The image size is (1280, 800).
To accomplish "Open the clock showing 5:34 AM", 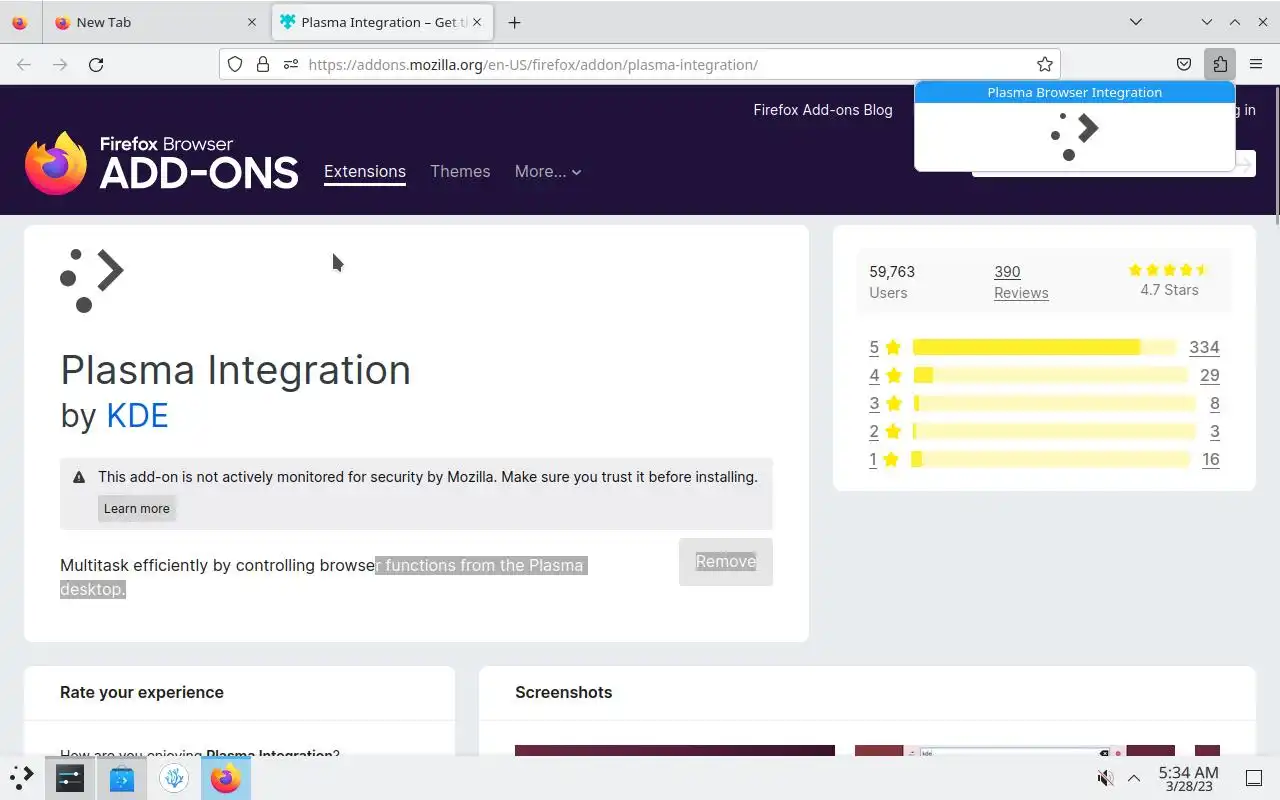I will (x=1188, y=778).
